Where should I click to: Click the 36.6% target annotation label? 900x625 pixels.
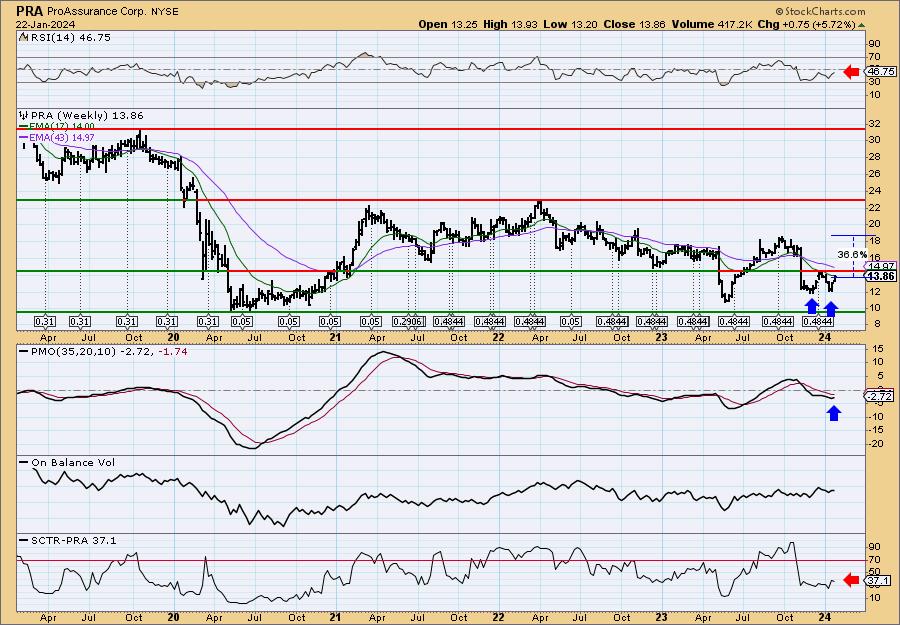tap(852, 254)
